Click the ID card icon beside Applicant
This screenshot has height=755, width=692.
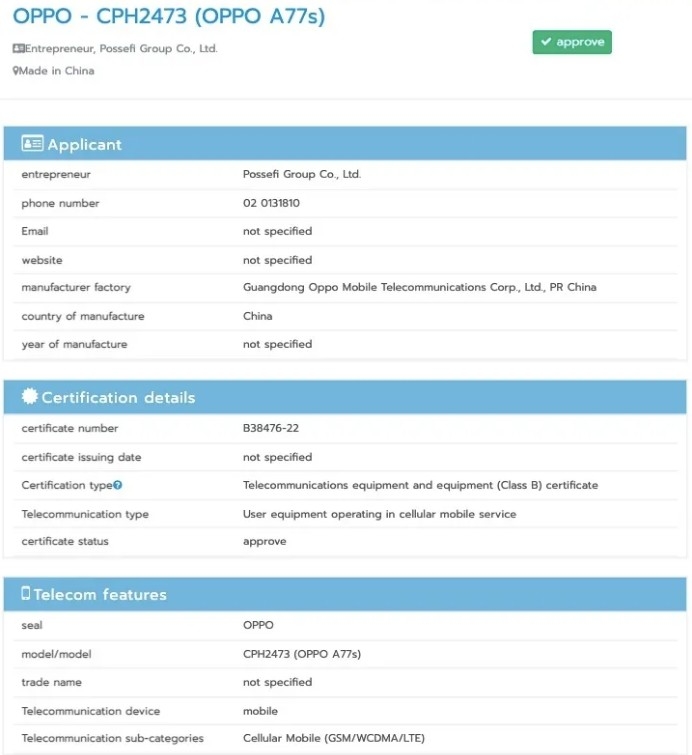(32, 144)
